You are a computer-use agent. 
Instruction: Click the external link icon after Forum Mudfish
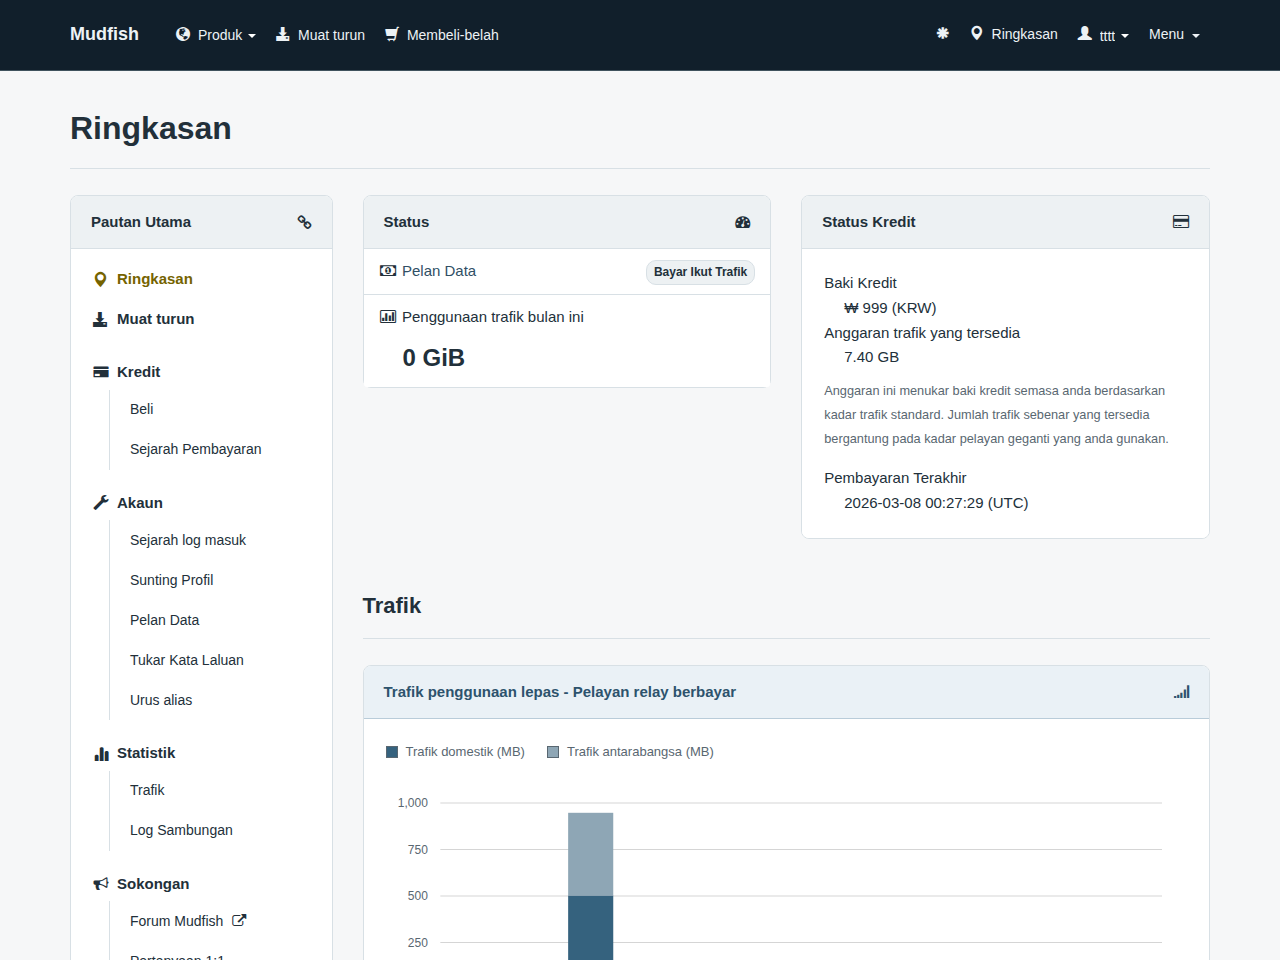239,920
